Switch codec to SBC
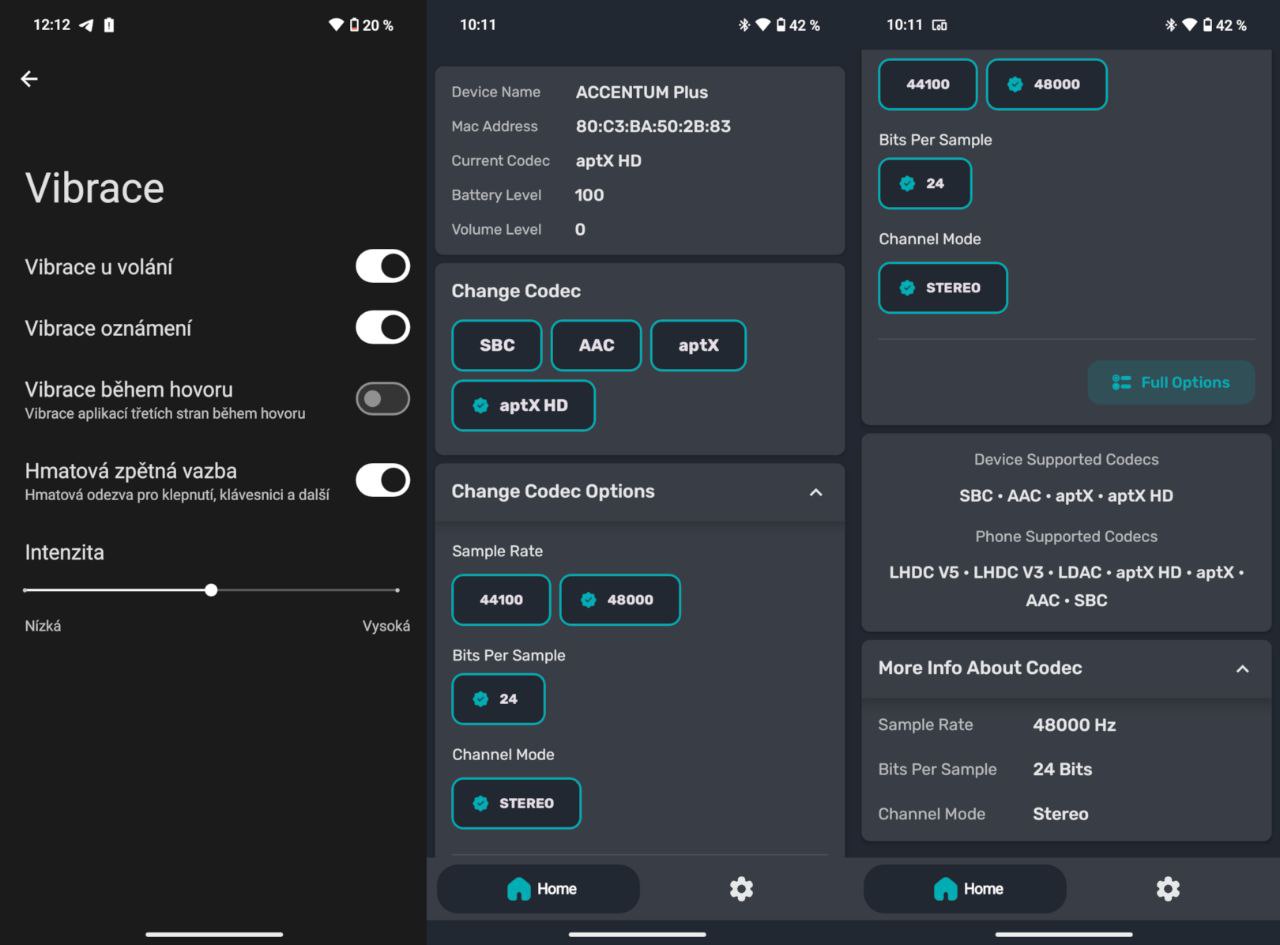 (497, 345)
